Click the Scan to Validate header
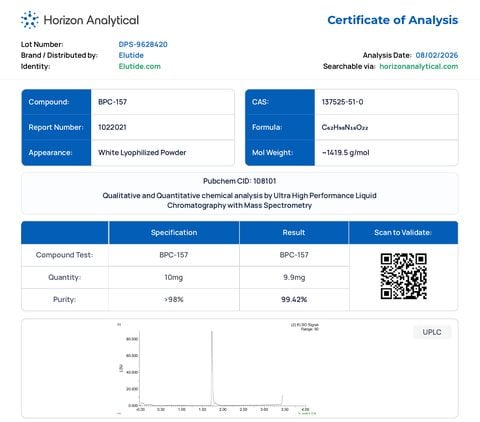This screenshot has height=422, width=480. coord(403,232)
